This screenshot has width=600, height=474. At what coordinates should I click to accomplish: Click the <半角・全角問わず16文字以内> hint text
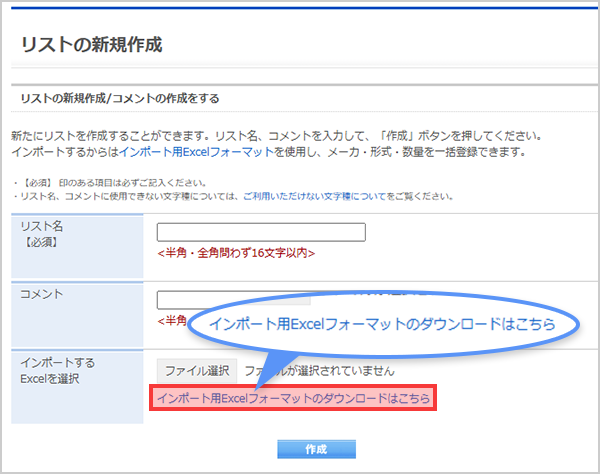236,253
